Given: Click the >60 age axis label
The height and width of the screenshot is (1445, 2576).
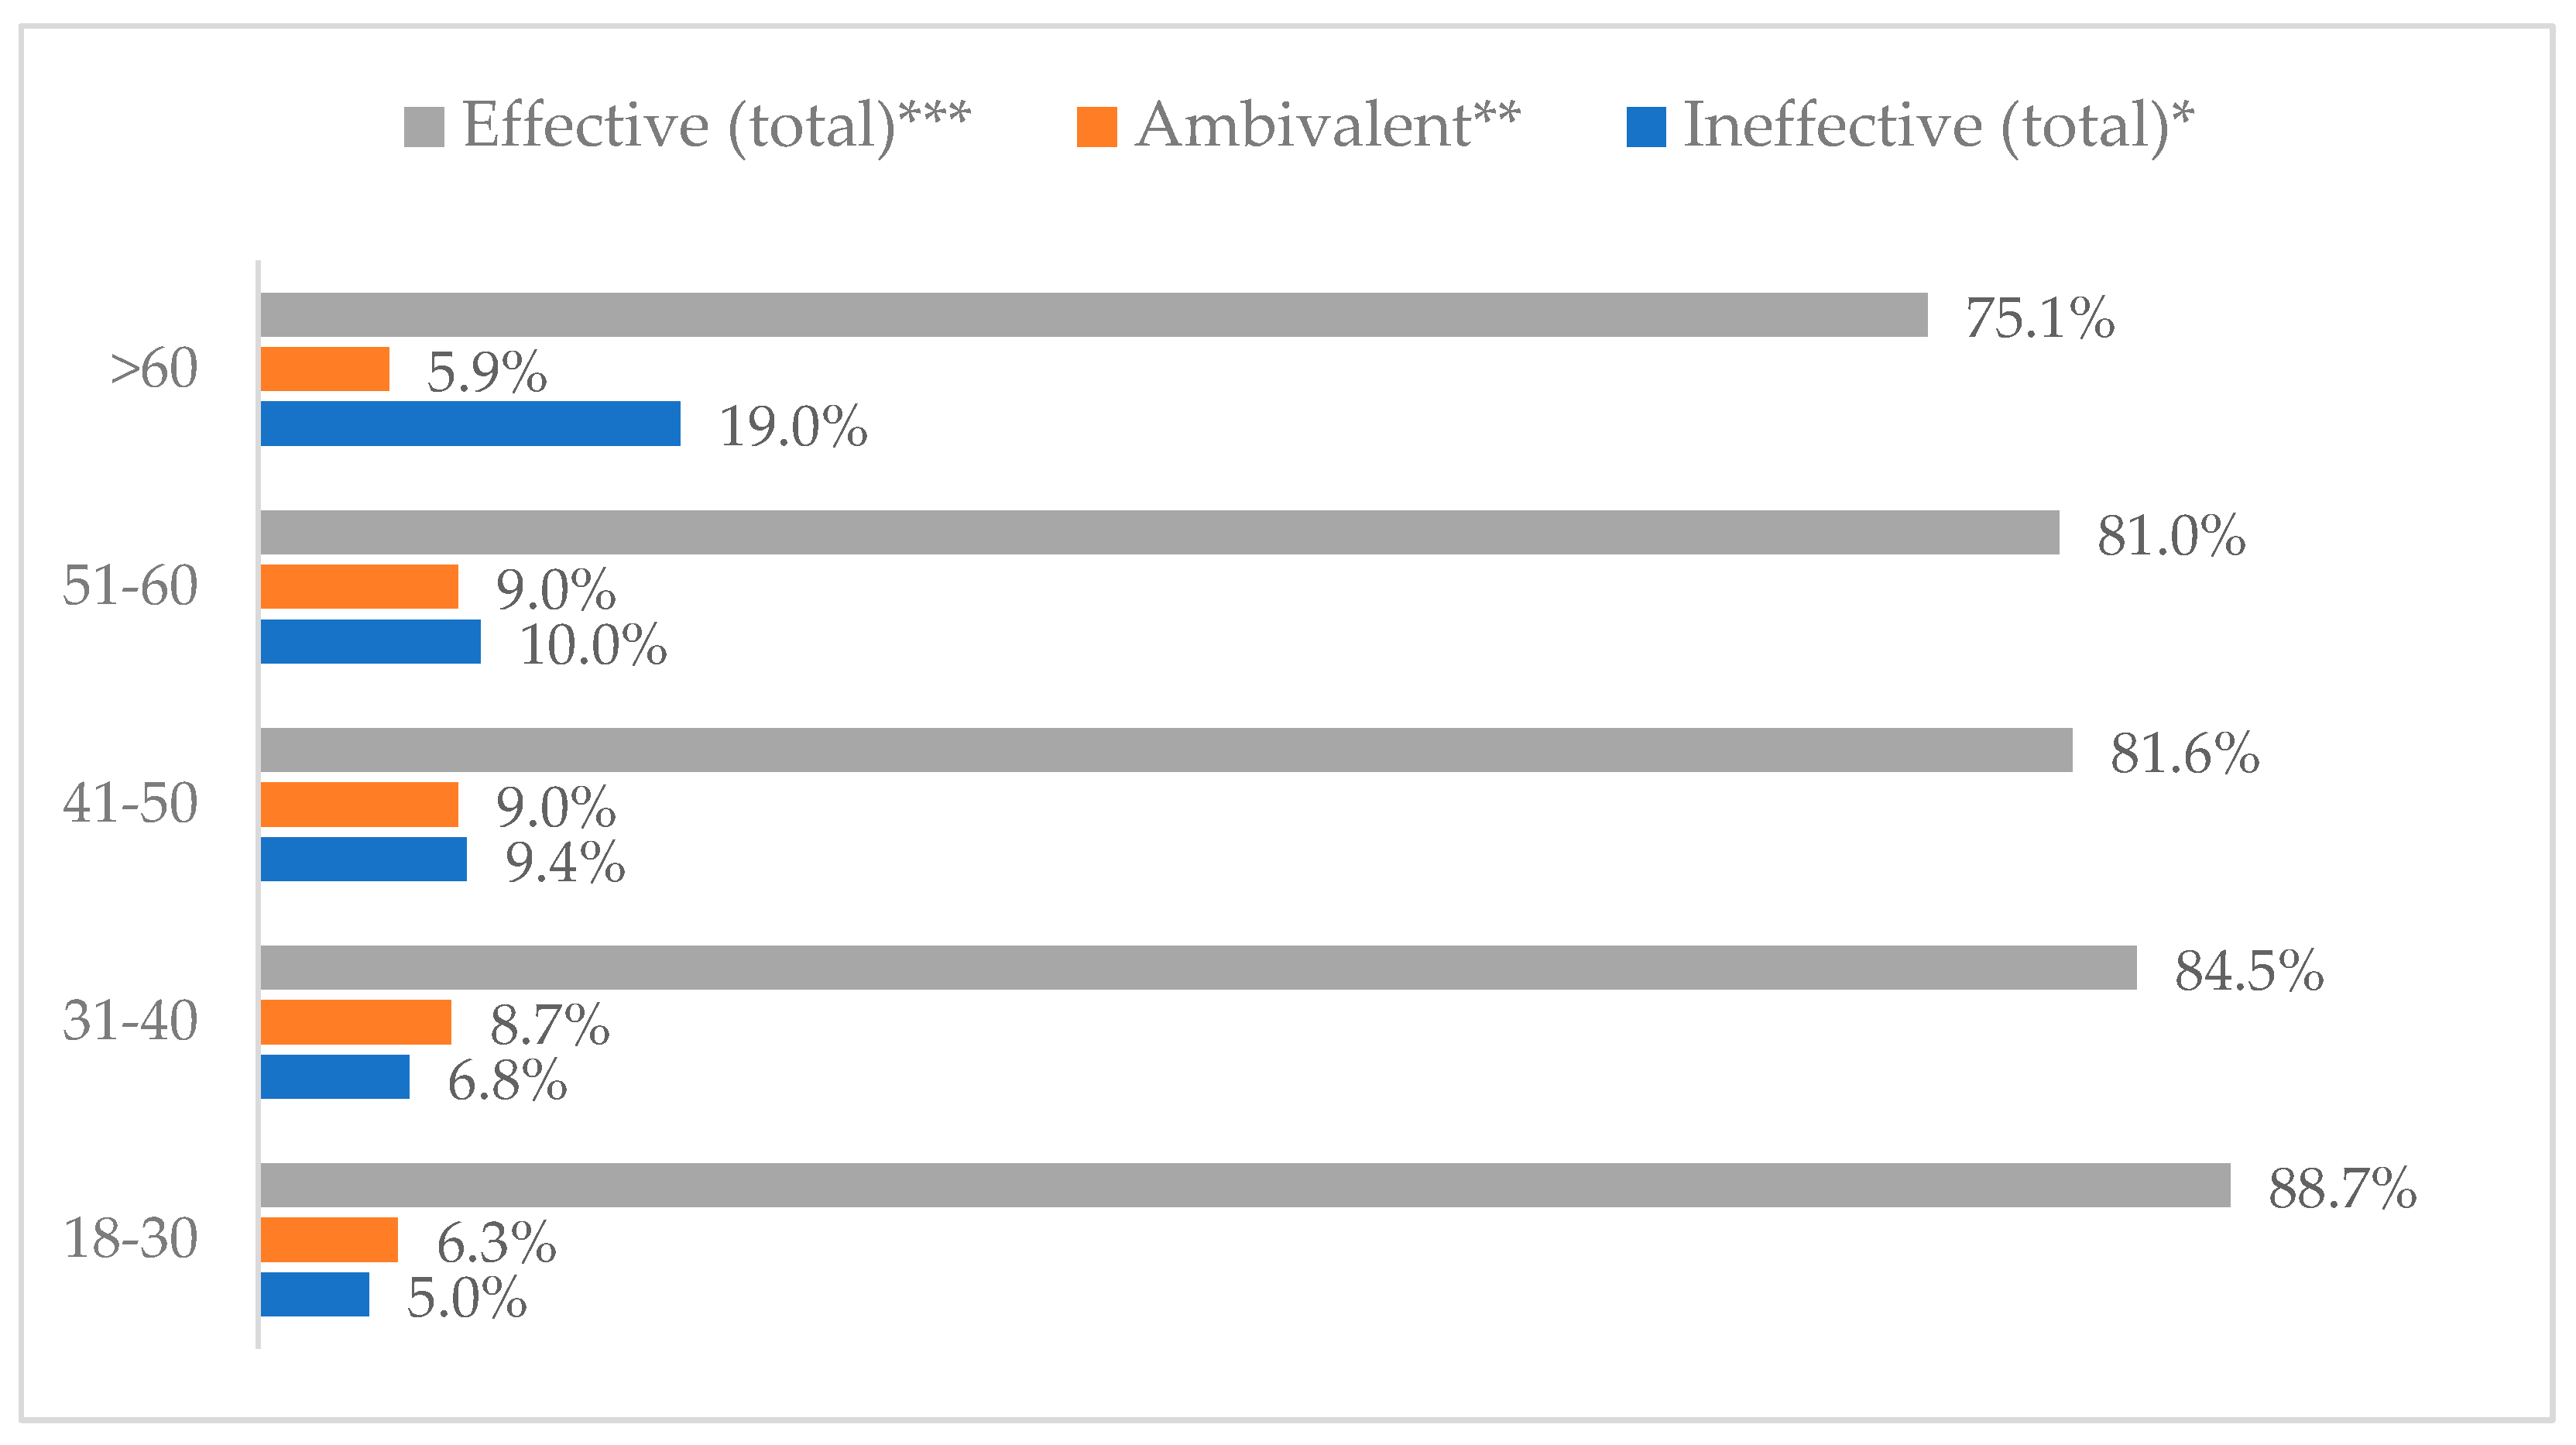Looking at the screenshot, I should coord(154,369).
